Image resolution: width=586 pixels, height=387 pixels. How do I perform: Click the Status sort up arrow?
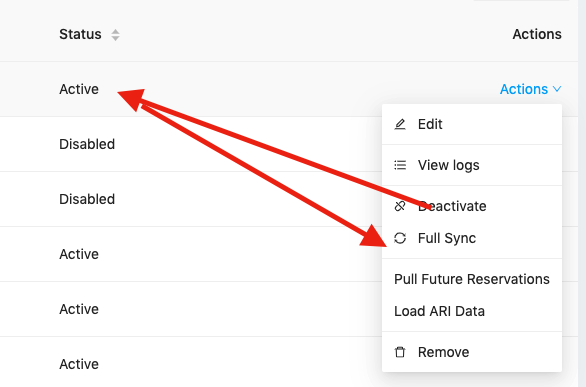[115, 31]
